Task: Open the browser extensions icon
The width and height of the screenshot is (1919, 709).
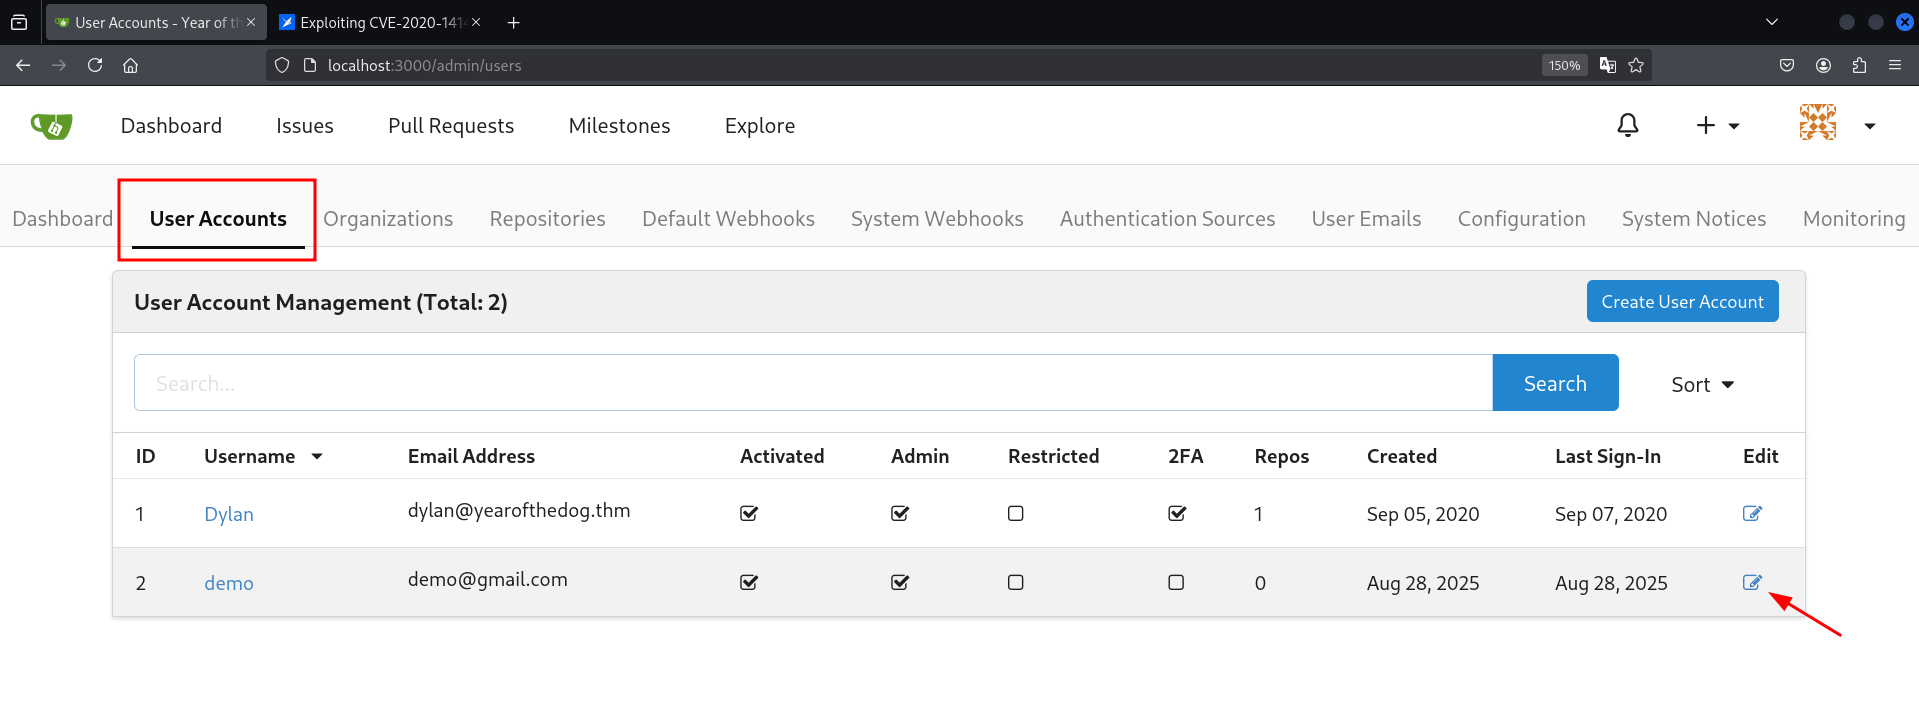Action: point(1859,65)
